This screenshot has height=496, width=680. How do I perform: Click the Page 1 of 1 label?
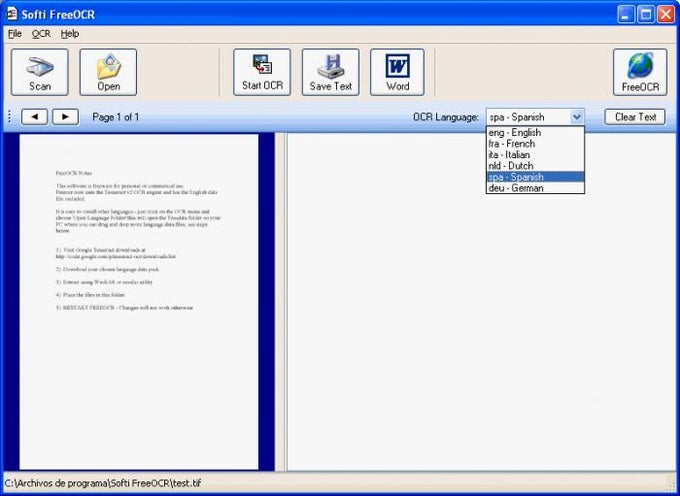[116, 117]
